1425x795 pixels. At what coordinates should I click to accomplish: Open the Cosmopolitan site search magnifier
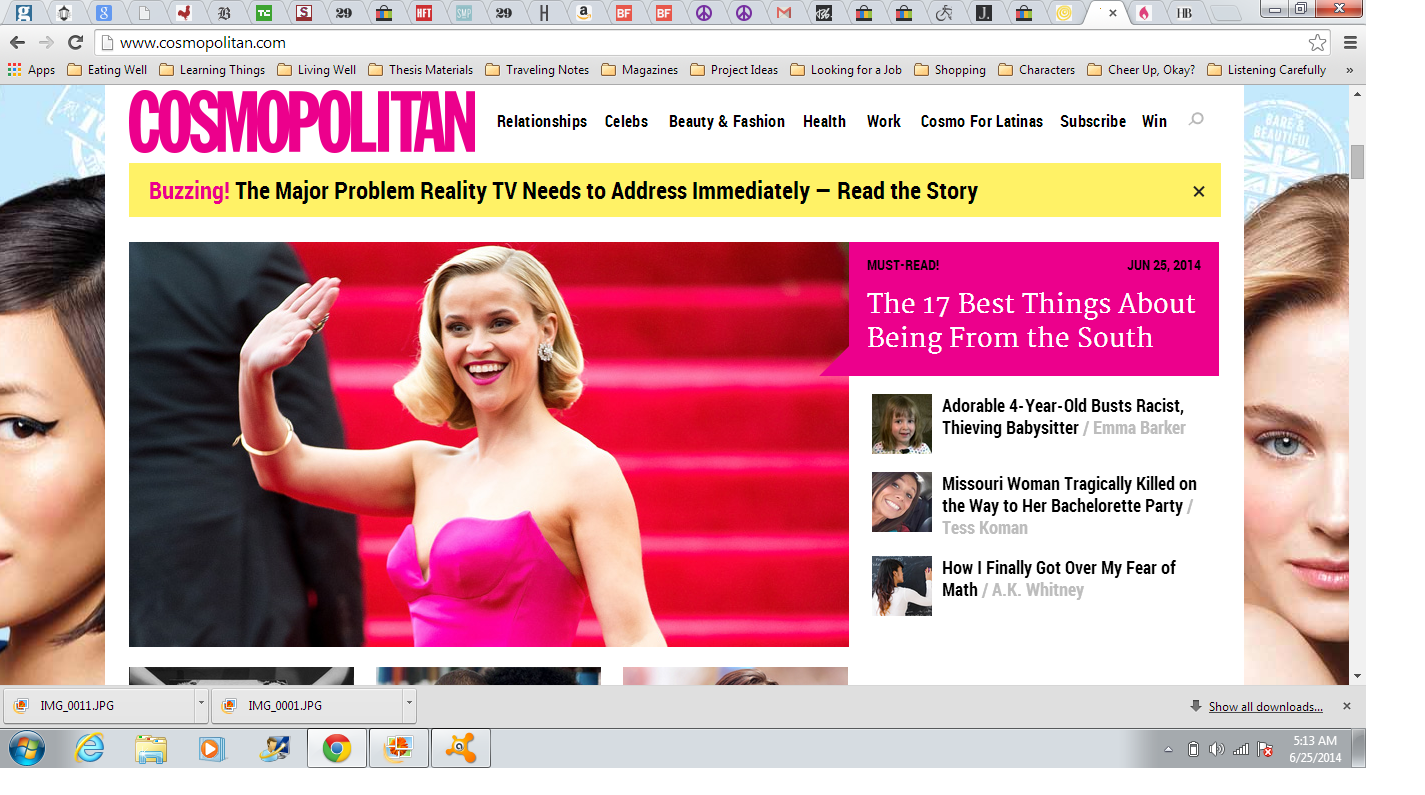click(1195, 120)
